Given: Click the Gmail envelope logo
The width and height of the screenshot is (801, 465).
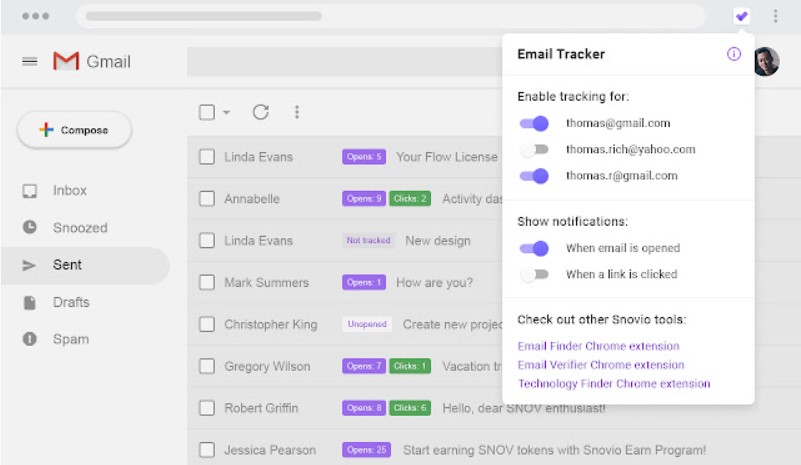Looking at the screenshot, I should 66,61.
